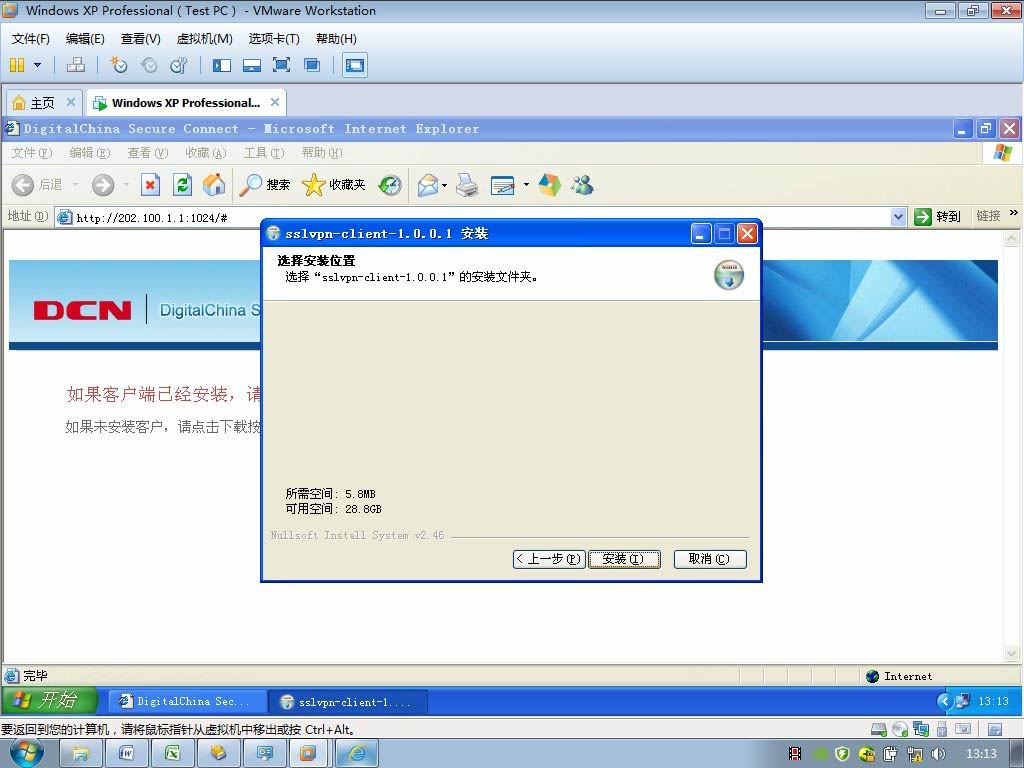Open the dropdown arrow next to pause icon

click(37, 65)
